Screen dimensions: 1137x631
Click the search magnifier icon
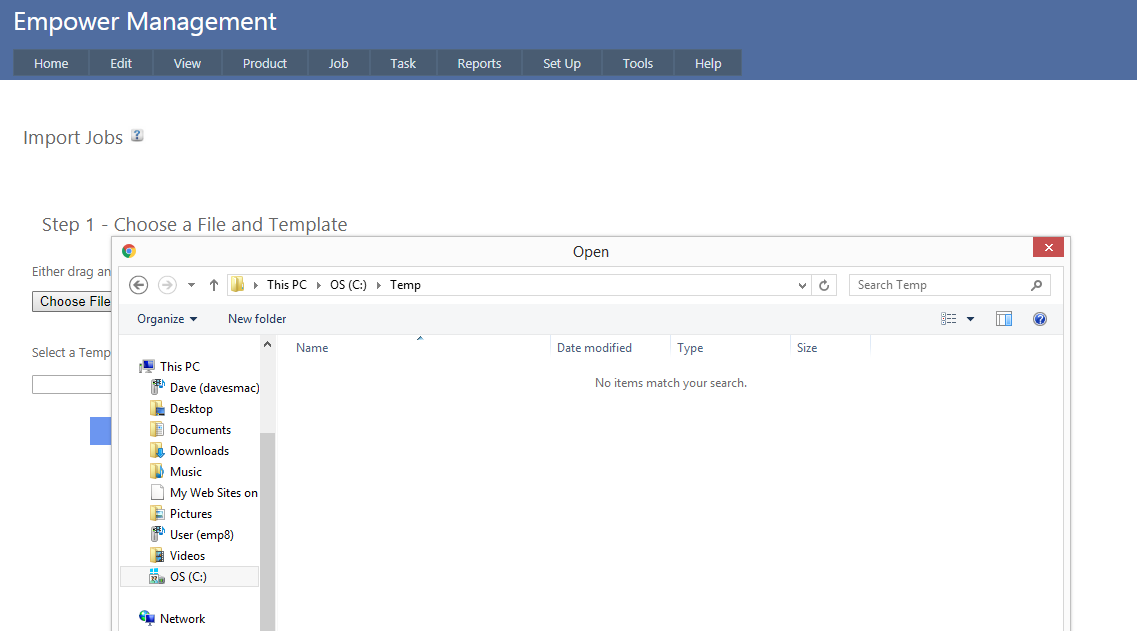point(1037,285)
